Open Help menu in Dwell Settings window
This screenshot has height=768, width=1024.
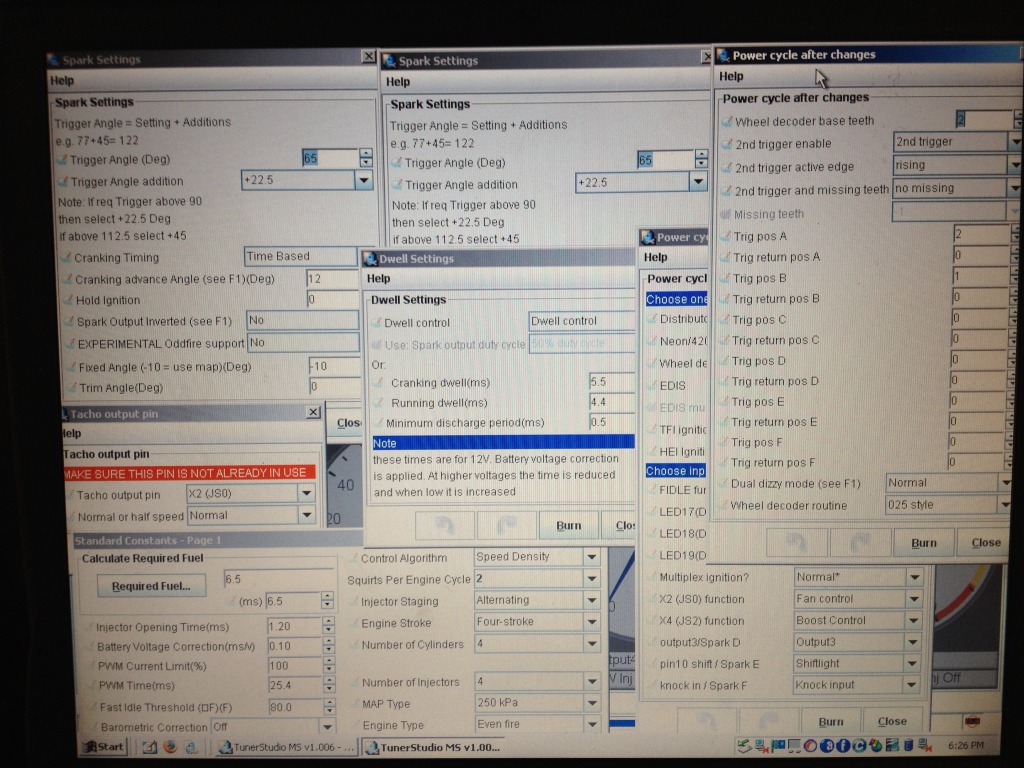coord(378,279)
